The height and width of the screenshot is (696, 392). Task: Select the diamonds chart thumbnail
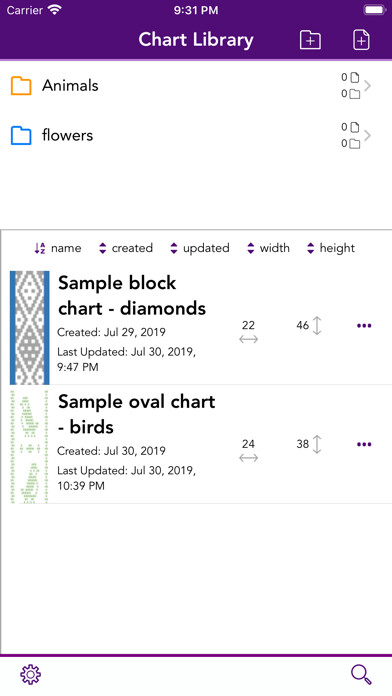pos(30,328)
